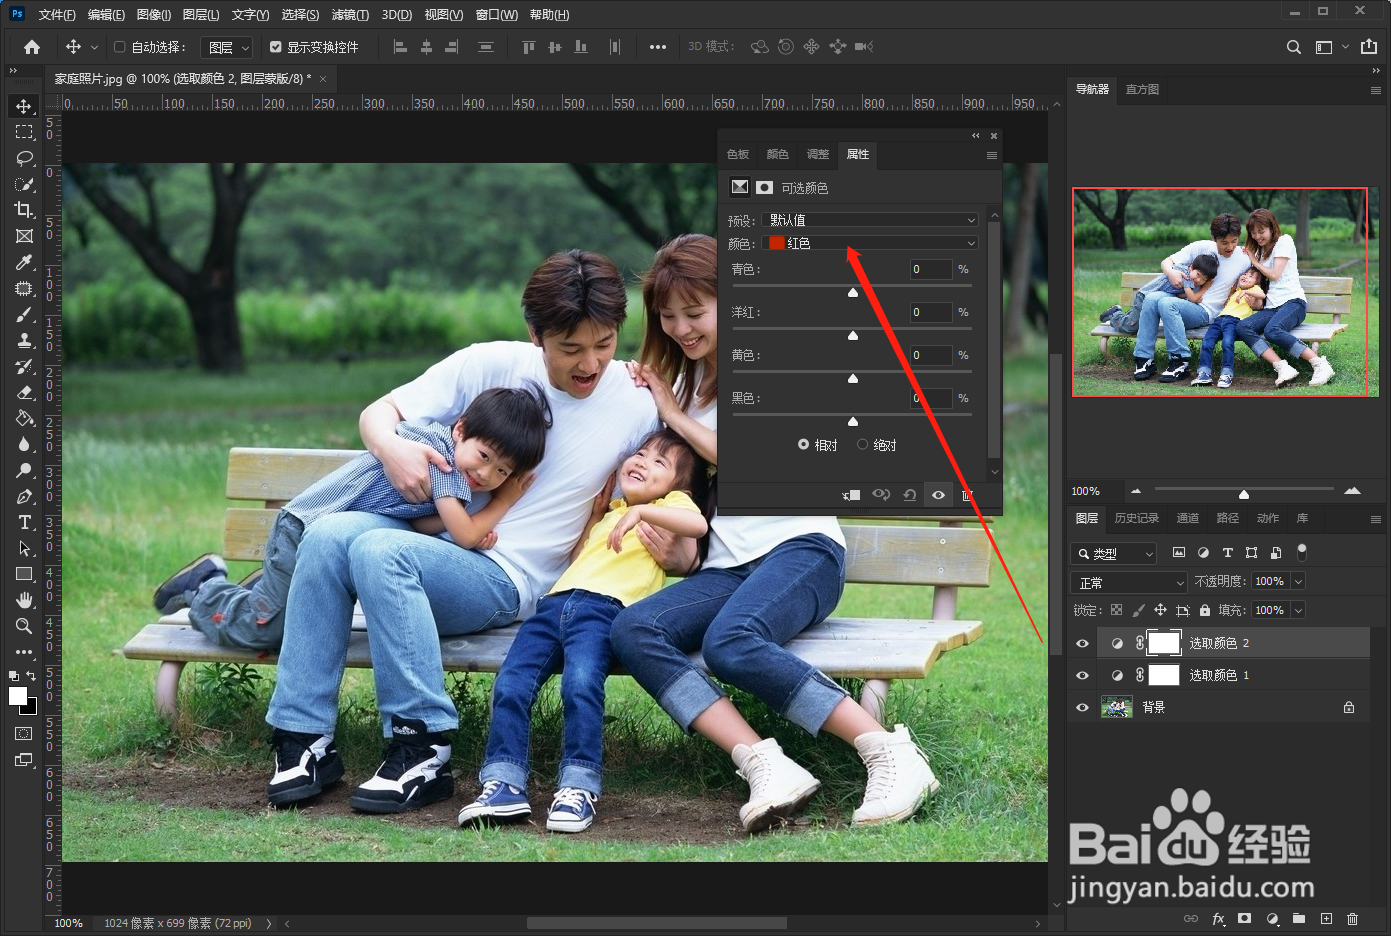Expand the 不透明度 opacity dropdown arrow

point(1298,581)
